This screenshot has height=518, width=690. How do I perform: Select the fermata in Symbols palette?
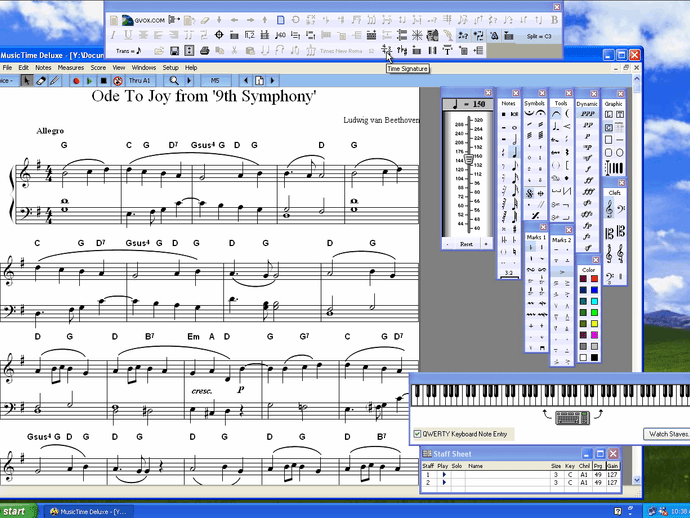coord(540,114)
